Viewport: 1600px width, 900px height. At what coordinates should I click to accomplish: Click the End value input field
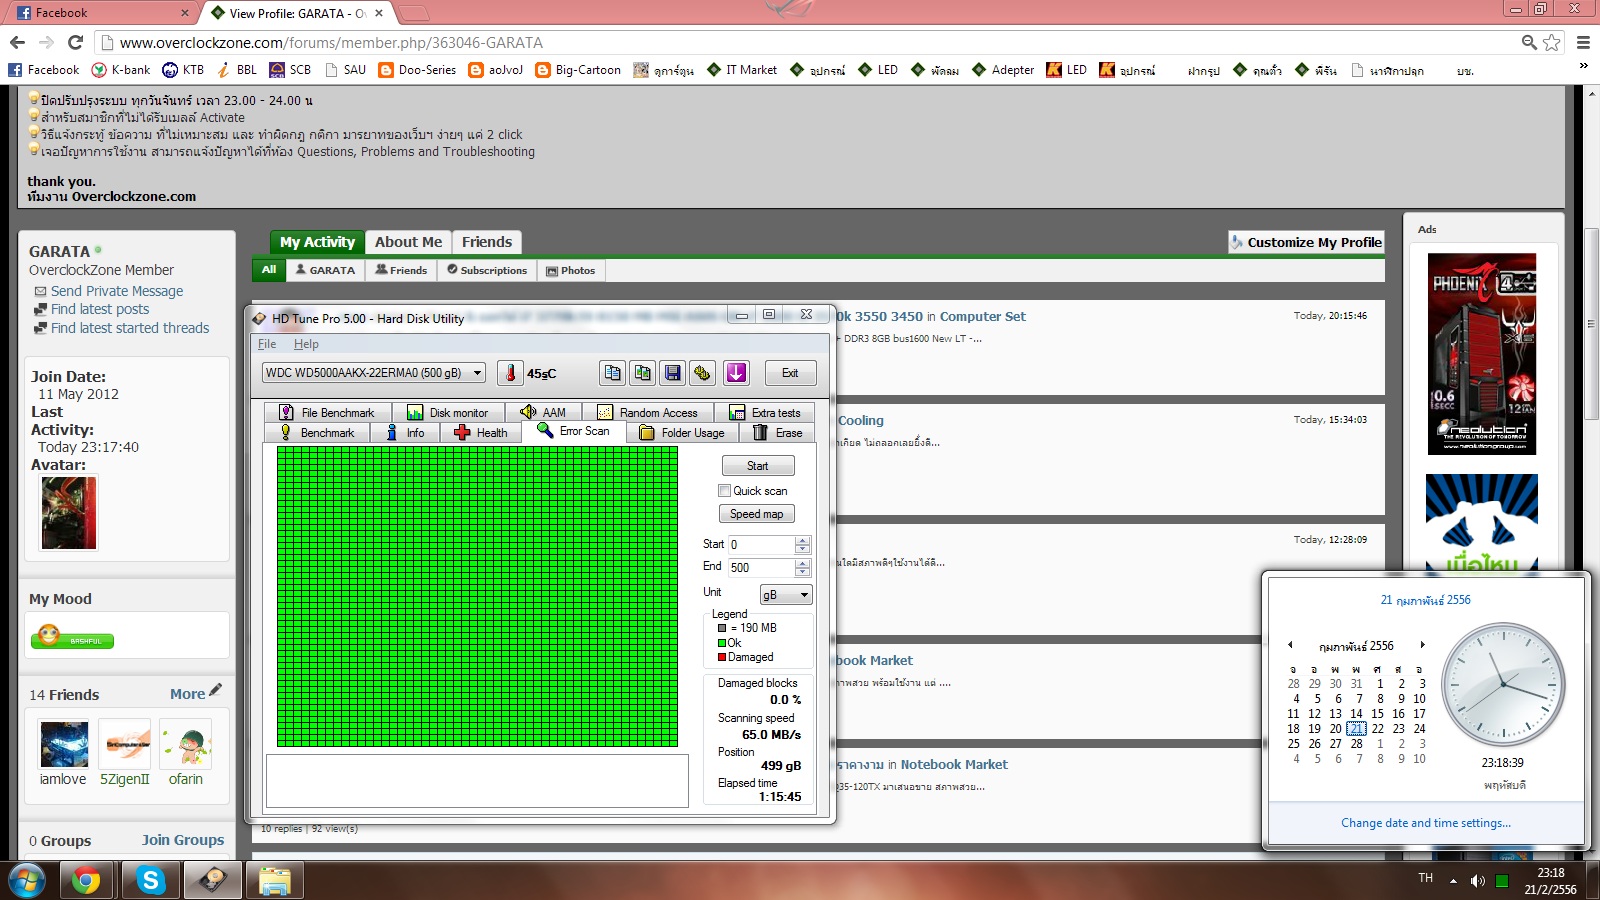pyautogui.click(x=762, y=567)
